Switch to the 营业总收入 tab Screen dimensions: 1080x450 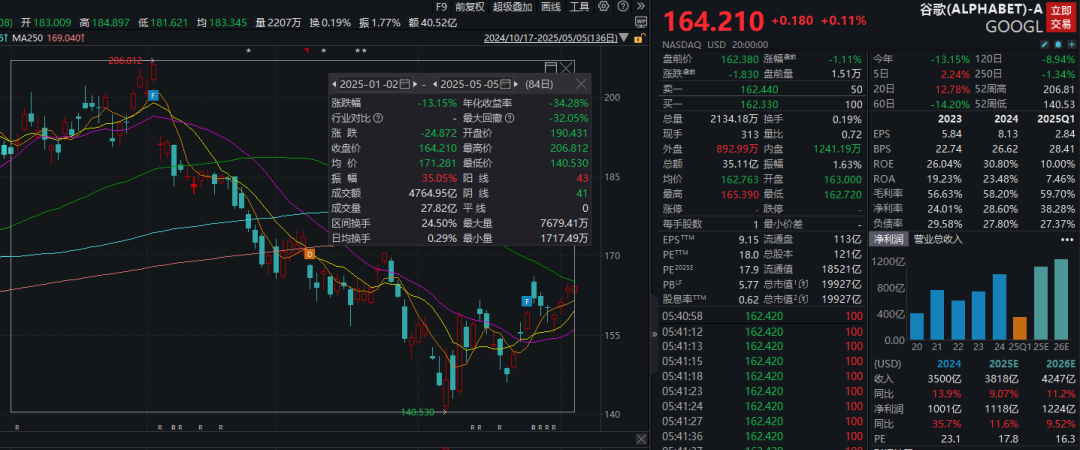point(938,239)
